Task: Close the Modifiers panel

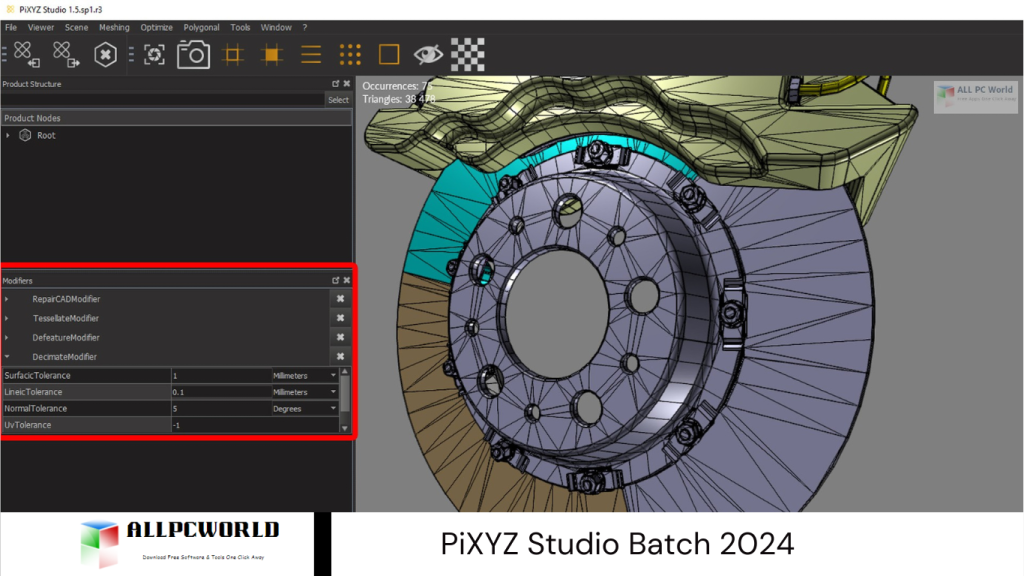Action: click(347, 280)
